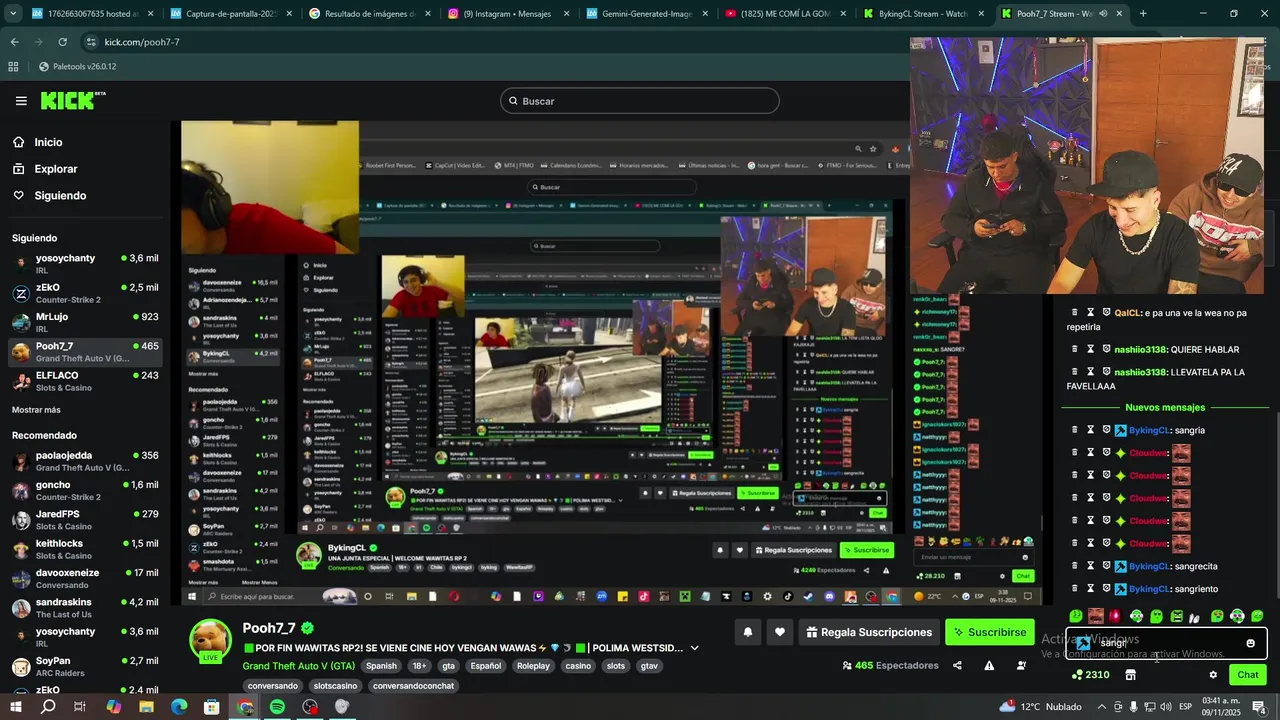The image size is (1280, 720).
Task: Open Spotify from the taskbar
Action: [277, 707]
